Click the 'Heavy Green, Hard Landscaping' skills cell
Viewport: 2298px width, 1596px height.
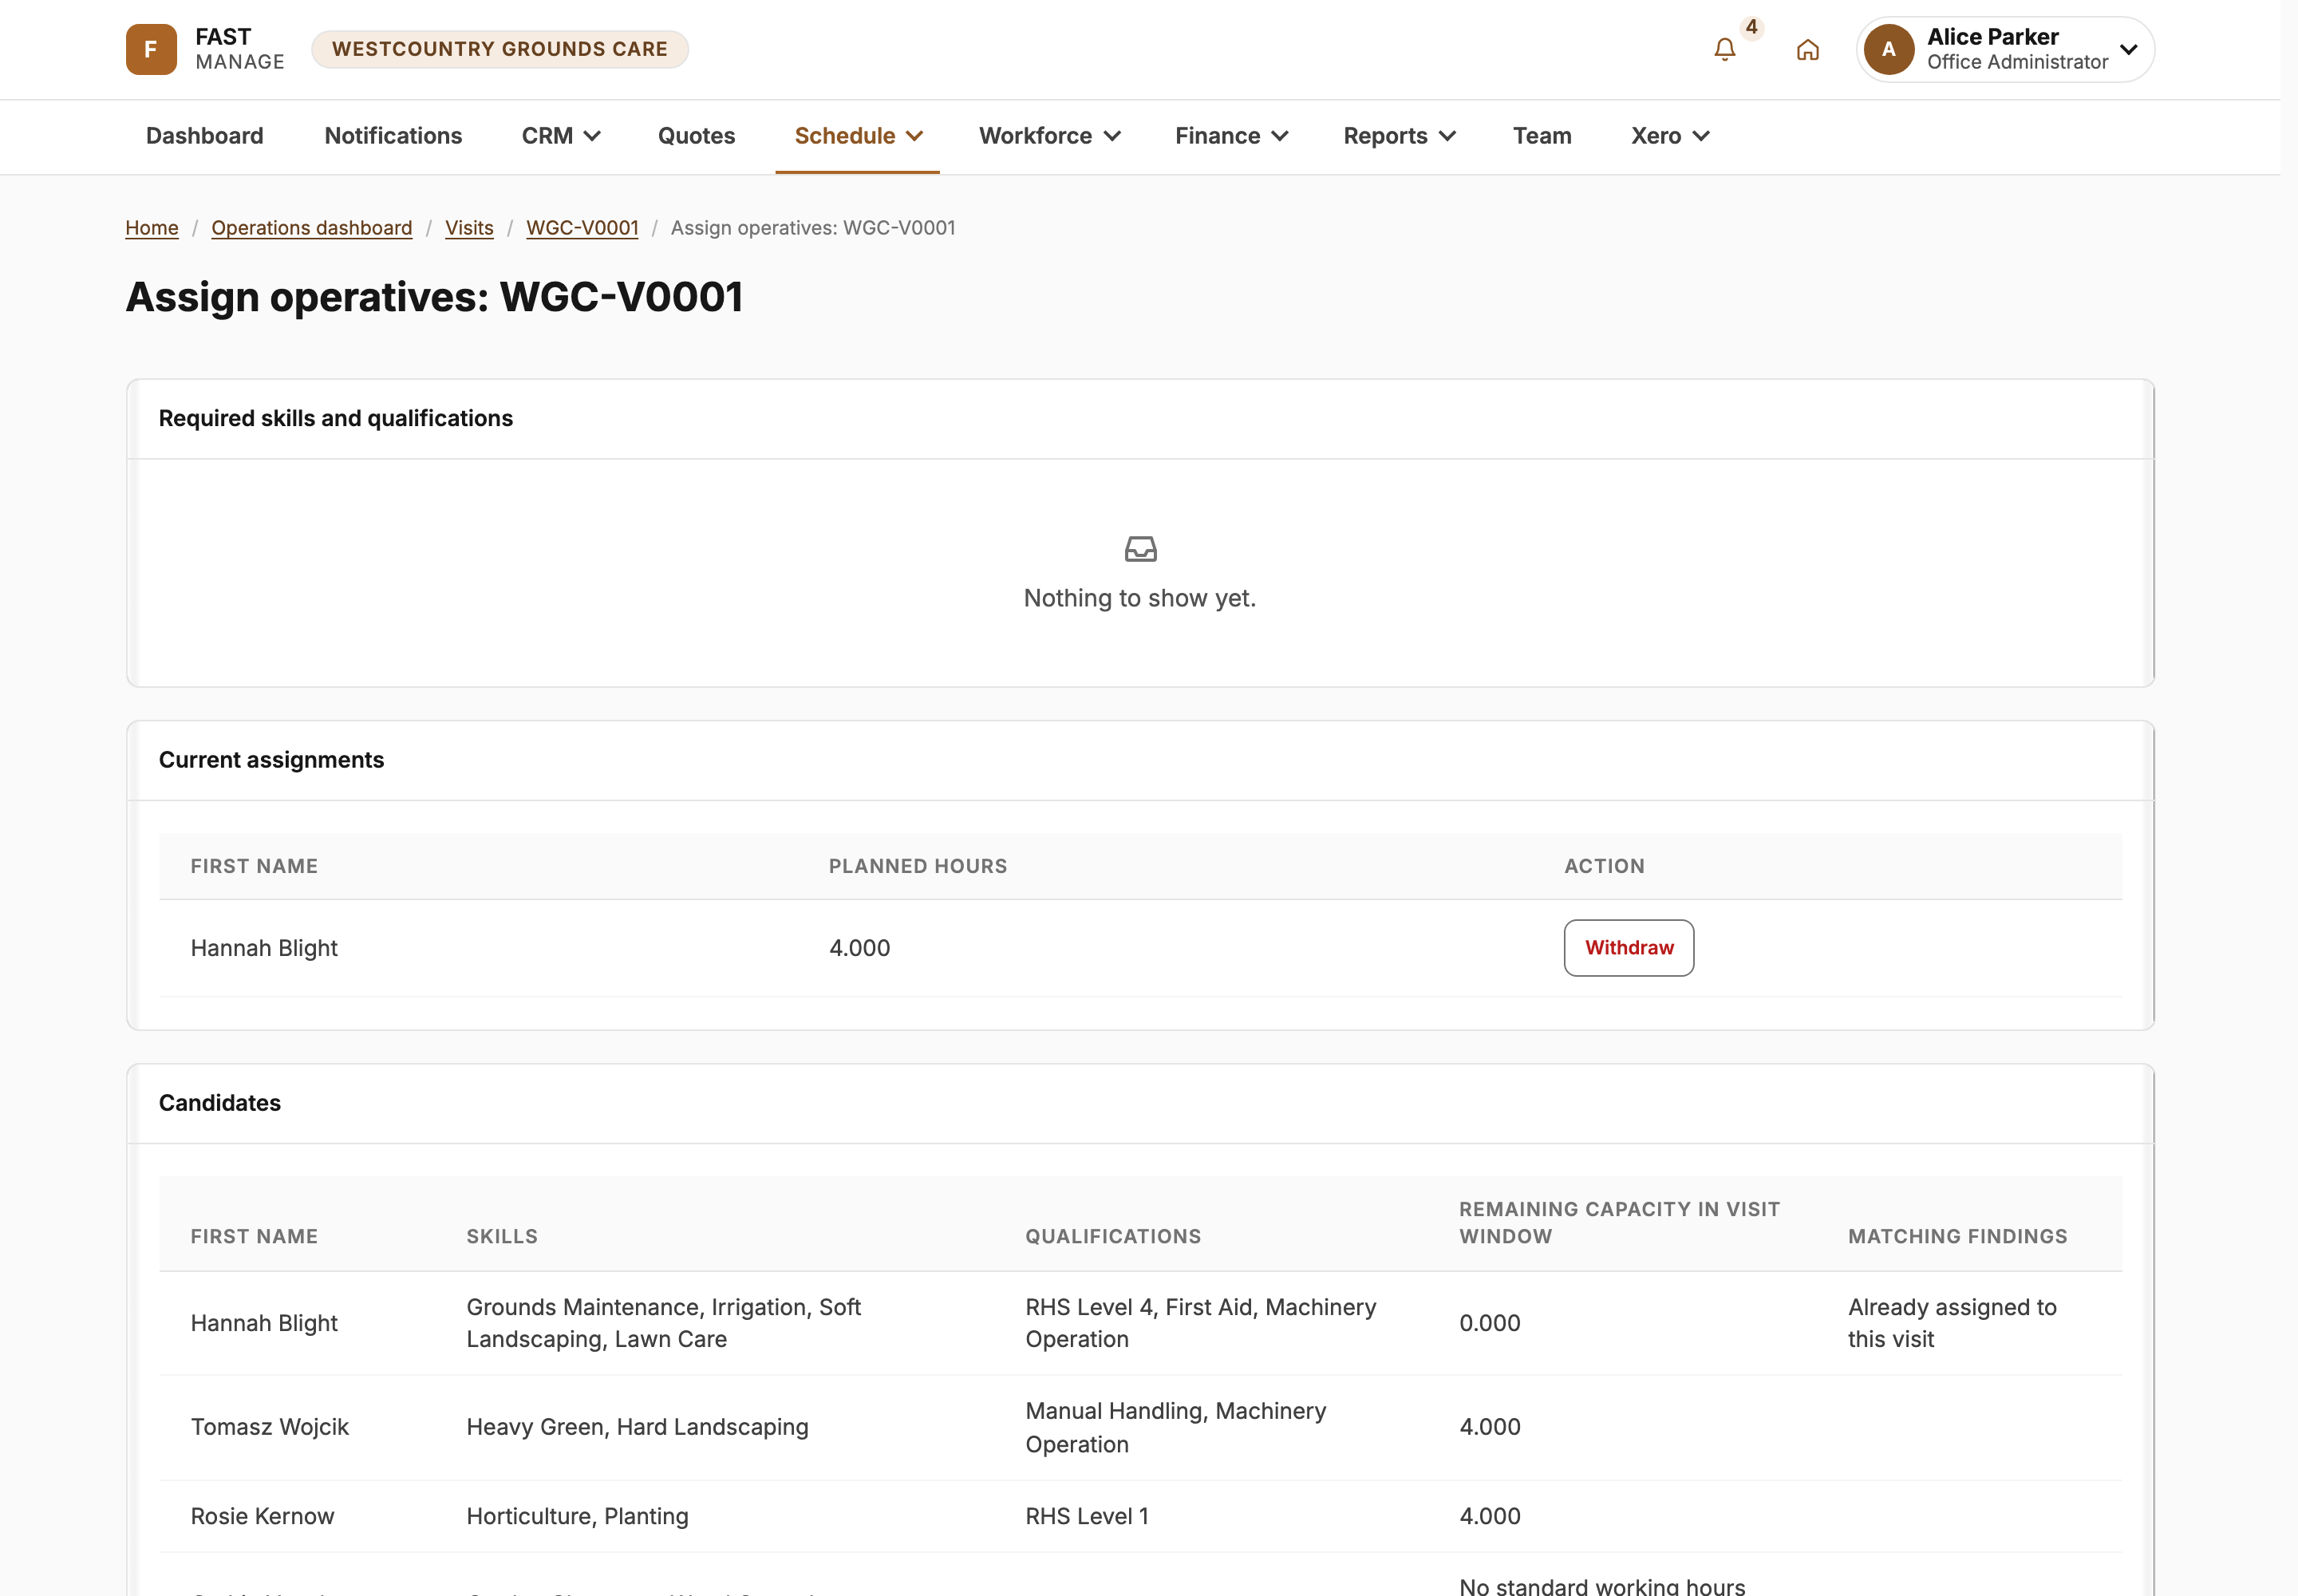(x=637, y=1427)
